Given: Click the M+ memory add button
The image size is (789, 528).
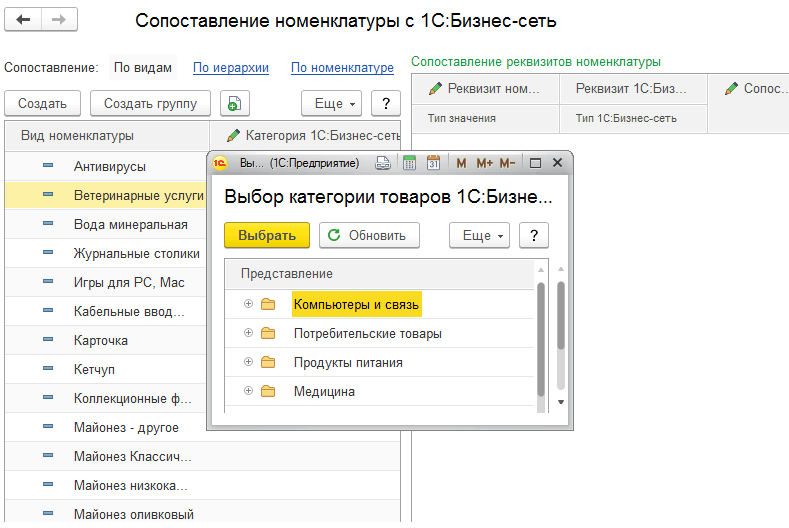Looking at the screenshot, I should (x=485, y=163).
